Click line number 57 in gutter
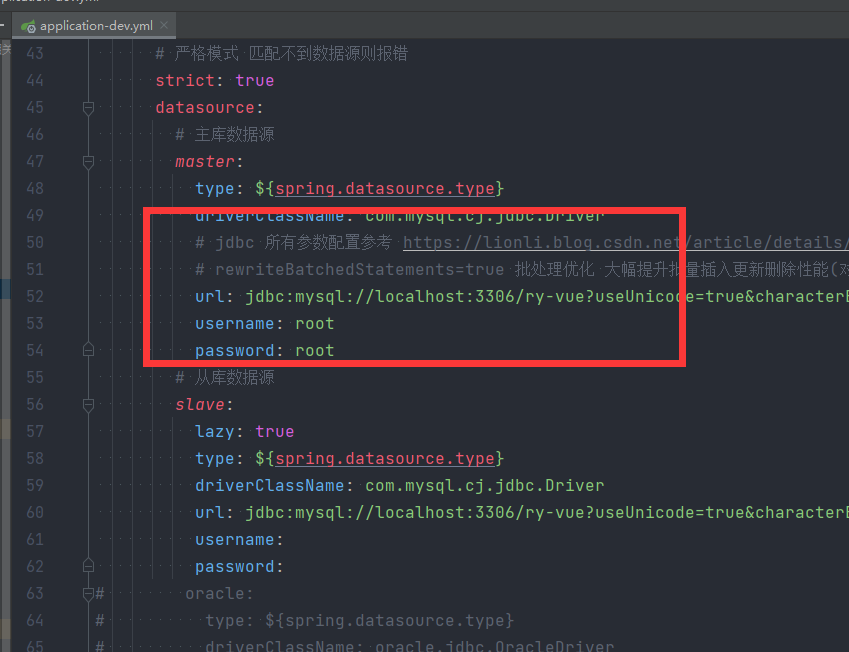Screen dimensions: 849x652 (35, 432)
